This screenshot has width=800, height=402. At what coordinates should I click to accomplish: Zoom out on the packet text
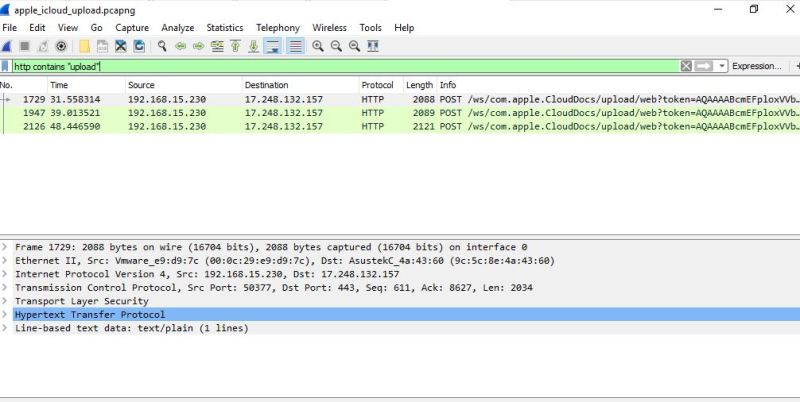pos(336,46)
